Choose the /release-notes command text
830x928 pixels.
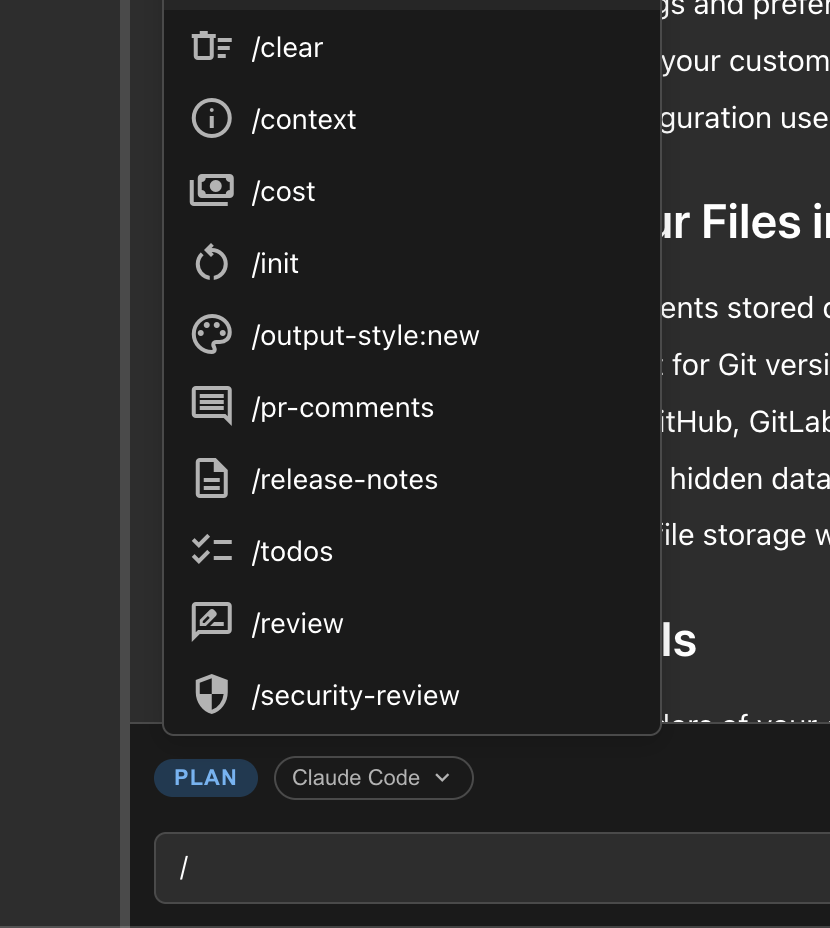tap(344, 480)
